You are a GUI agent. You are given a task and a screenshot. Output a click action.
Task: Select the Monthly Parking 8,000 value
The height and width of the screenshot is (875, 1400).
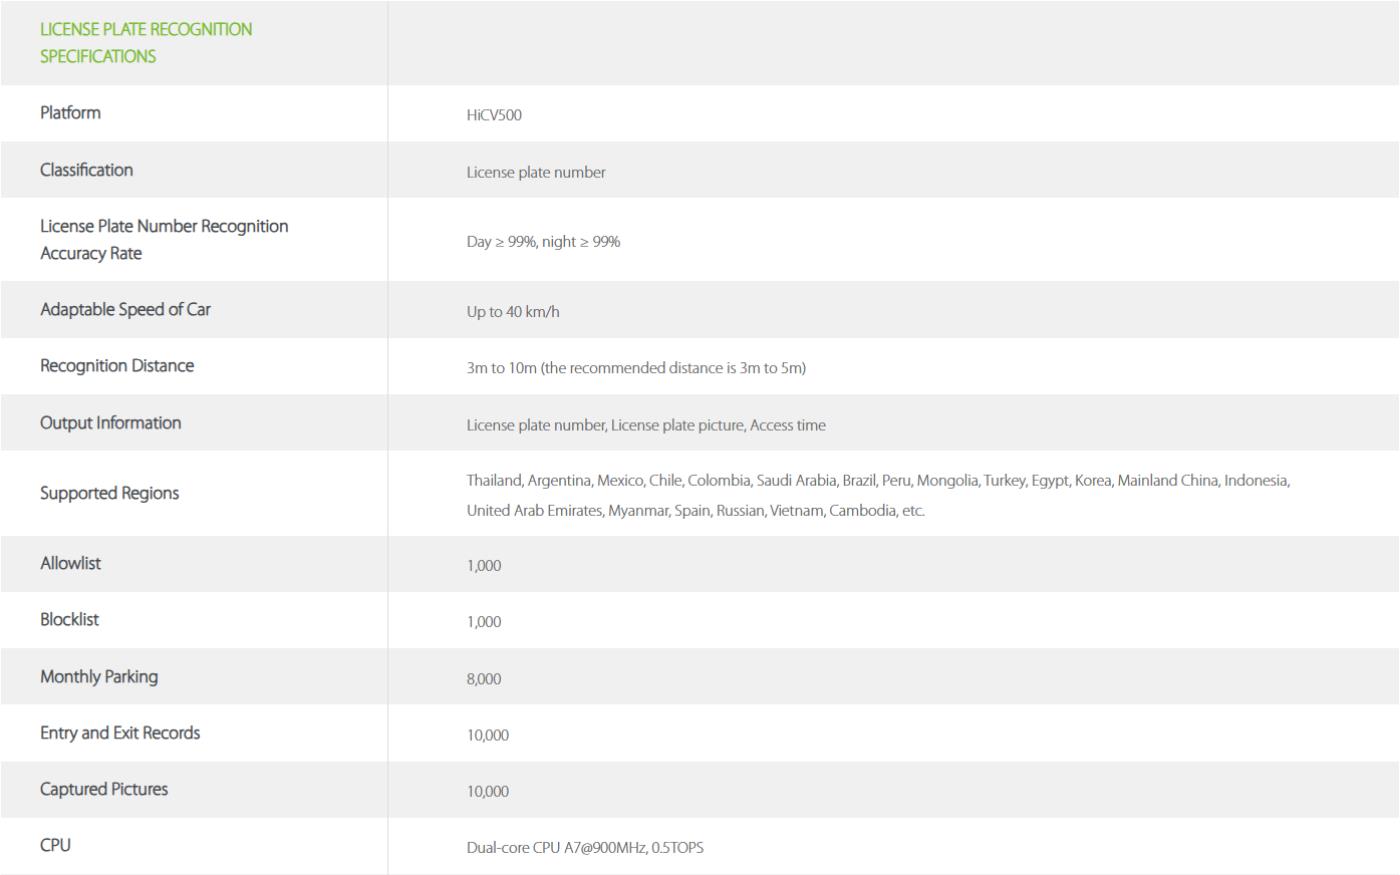click(484, 679)
